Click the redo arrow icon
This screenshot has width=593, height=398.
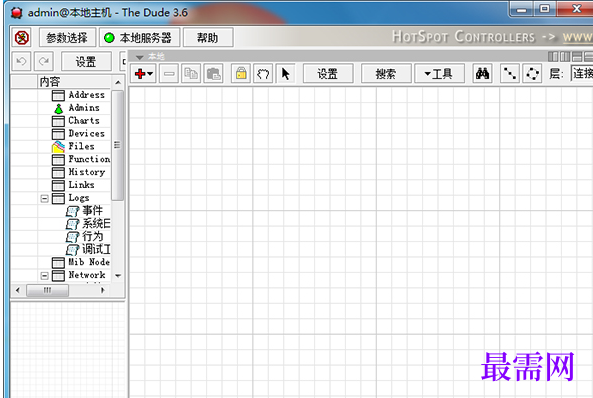click(x=44, y=61)
